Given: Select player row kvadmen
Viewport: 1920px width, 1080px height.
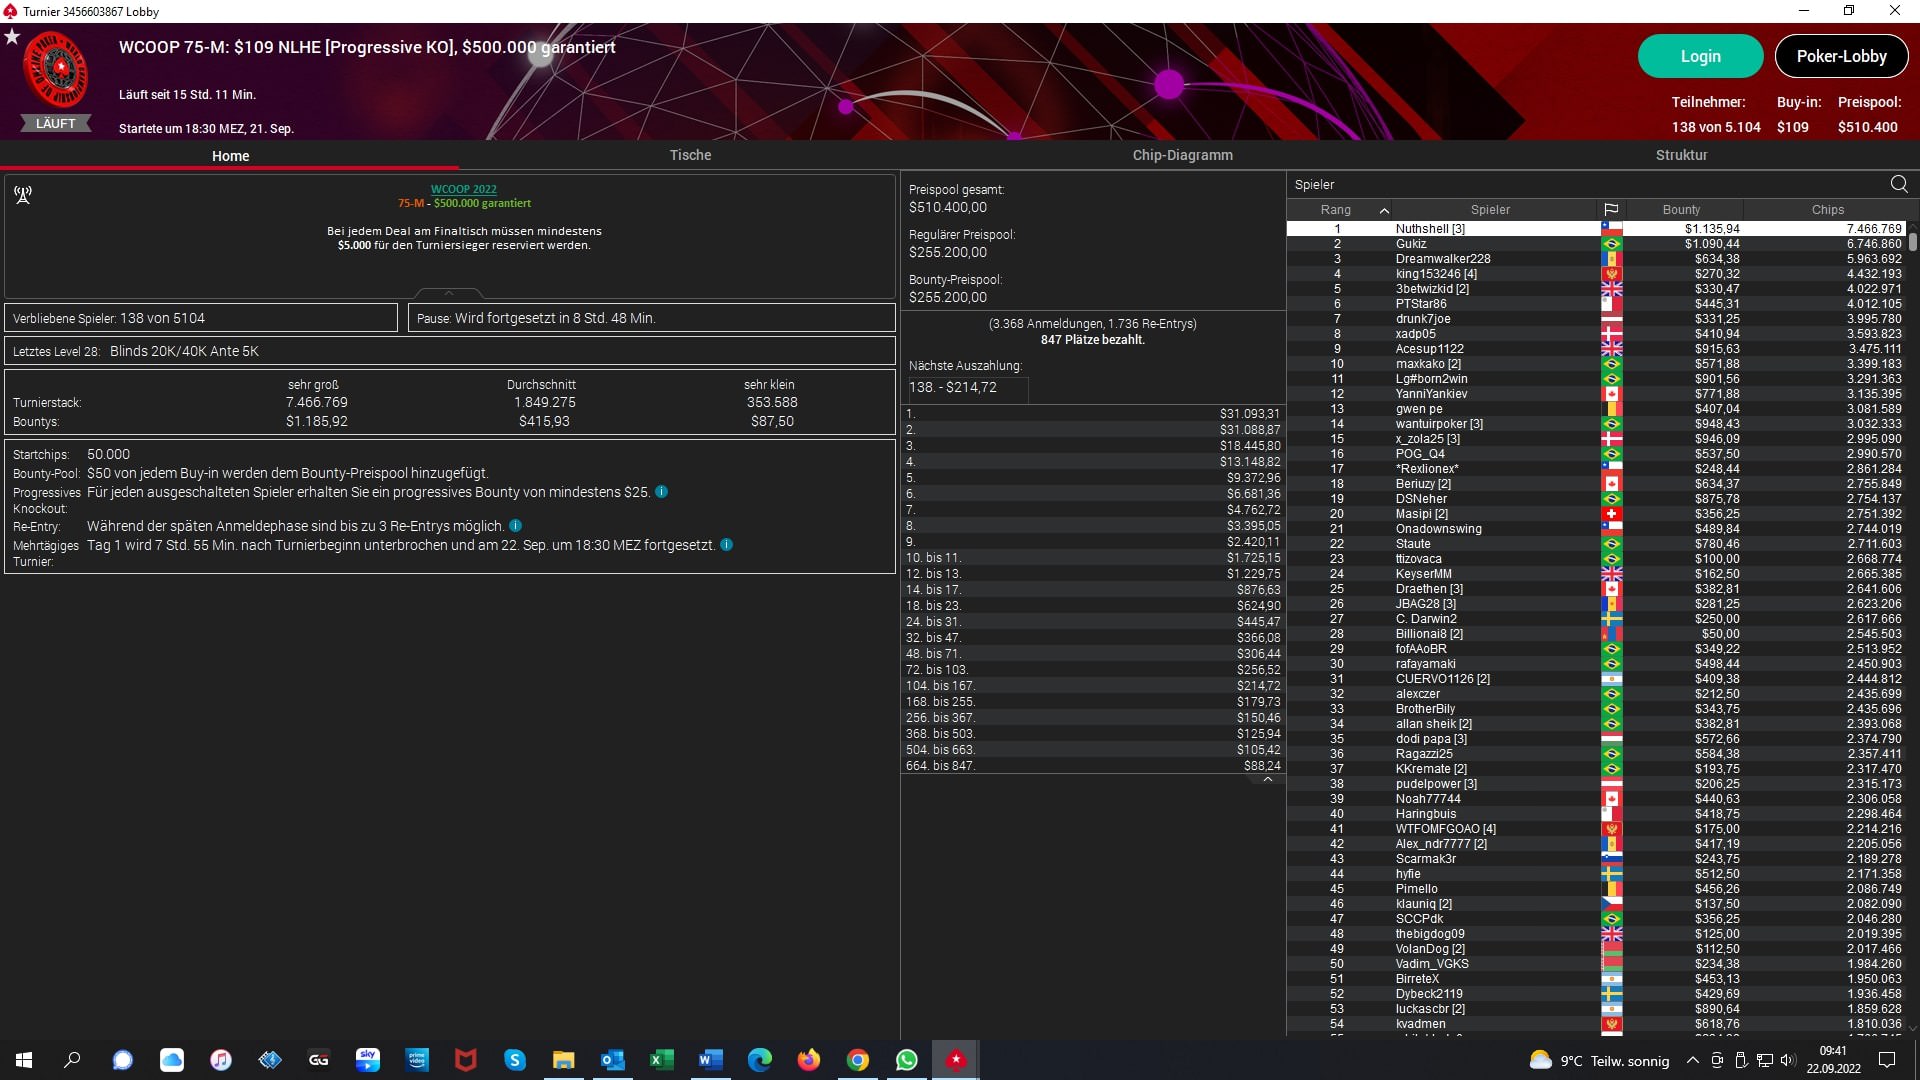Looking at the screenshot, I should click(1595, 1024).
